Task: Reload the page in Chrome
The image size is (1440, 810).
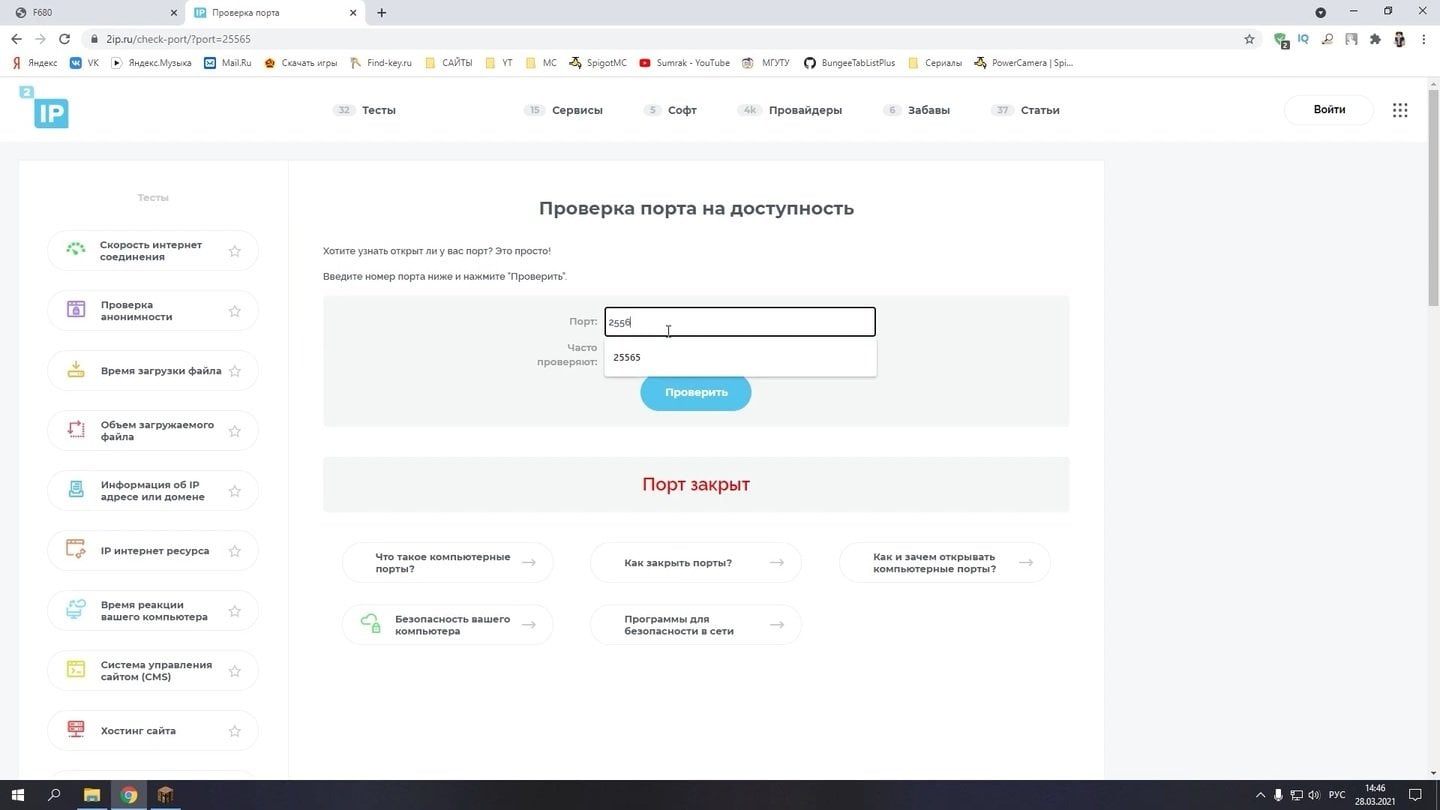Action: (63, 38)
